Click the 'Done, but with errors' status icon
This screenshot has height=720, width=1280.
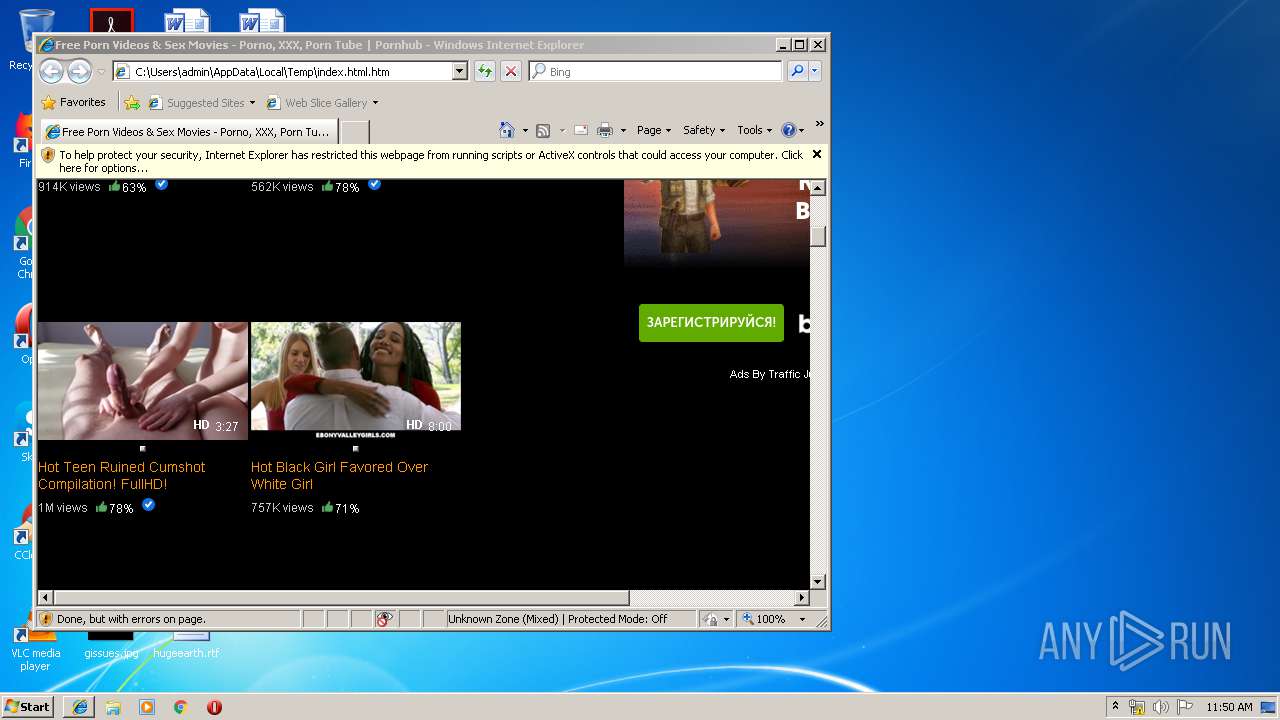coord(46,619)
